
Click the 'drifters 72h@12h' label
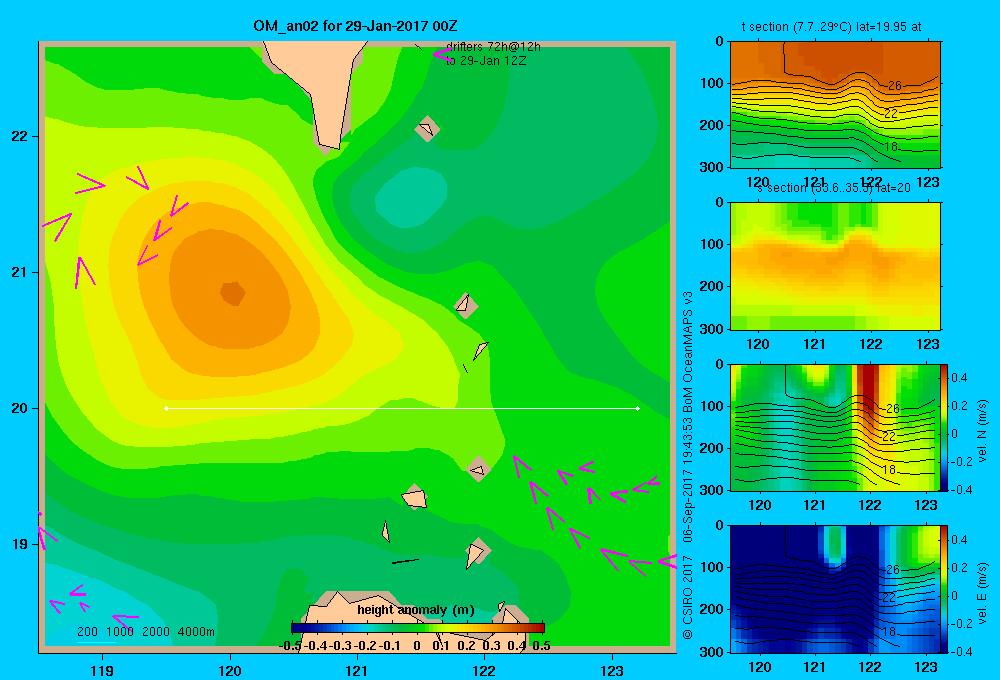click(493, 47)
